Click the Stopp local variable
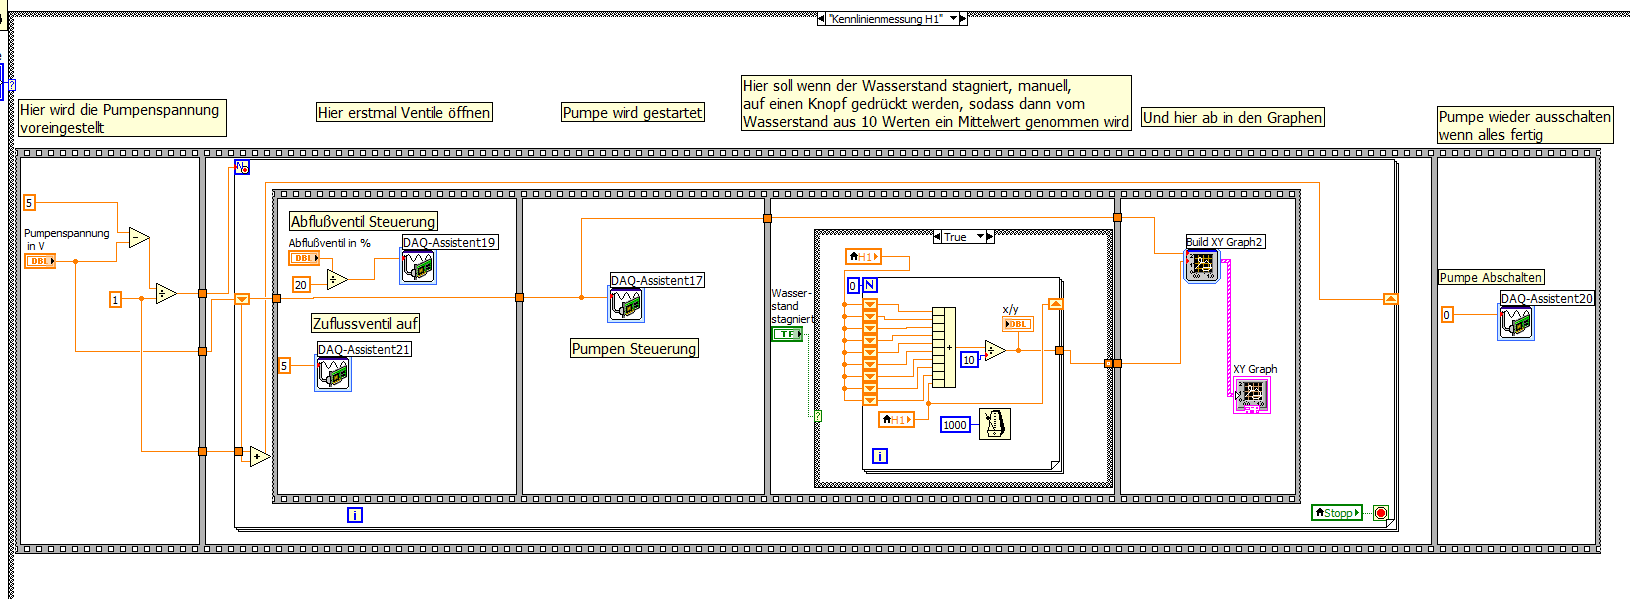This screenshot has height=599, width=1630. [1337, 513]
